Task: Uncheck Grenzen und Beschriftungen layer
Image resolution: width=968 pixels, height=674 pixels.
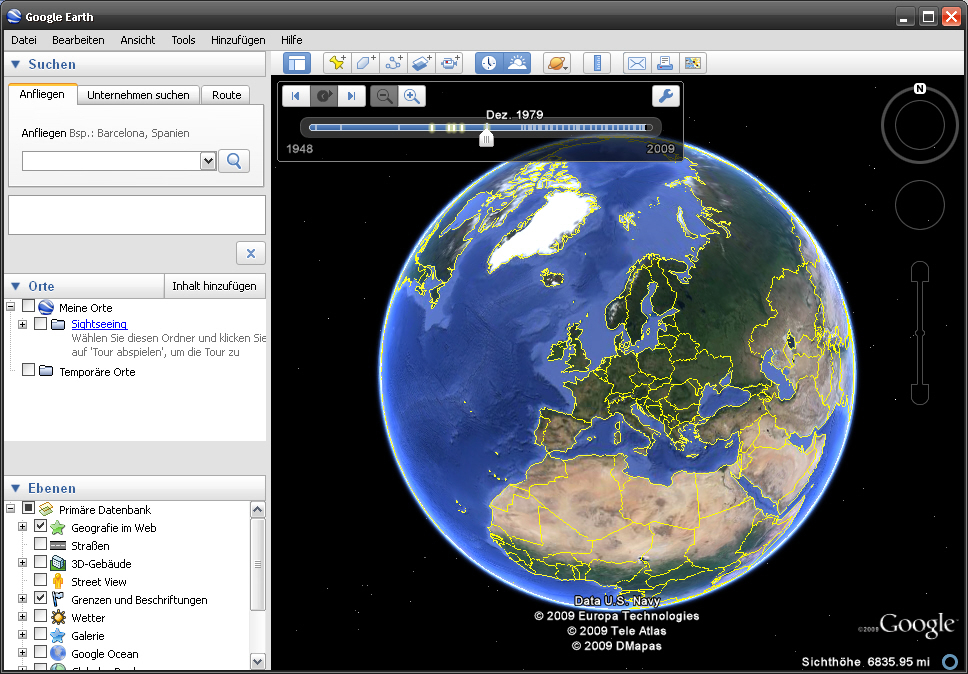Action: tap(40, 597)
